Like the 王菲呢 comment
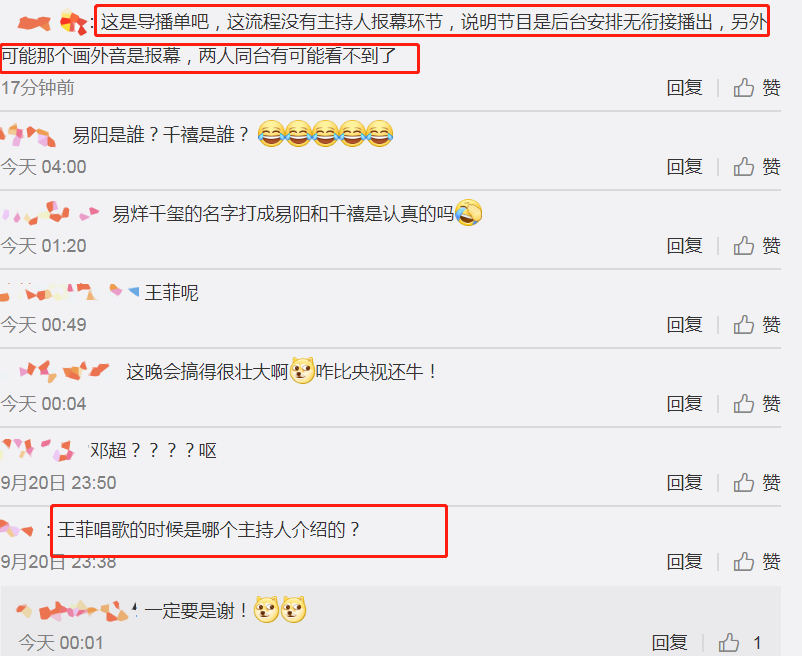Screen dimensions: 802x656 pyautogui.click(x=756, y=325)
